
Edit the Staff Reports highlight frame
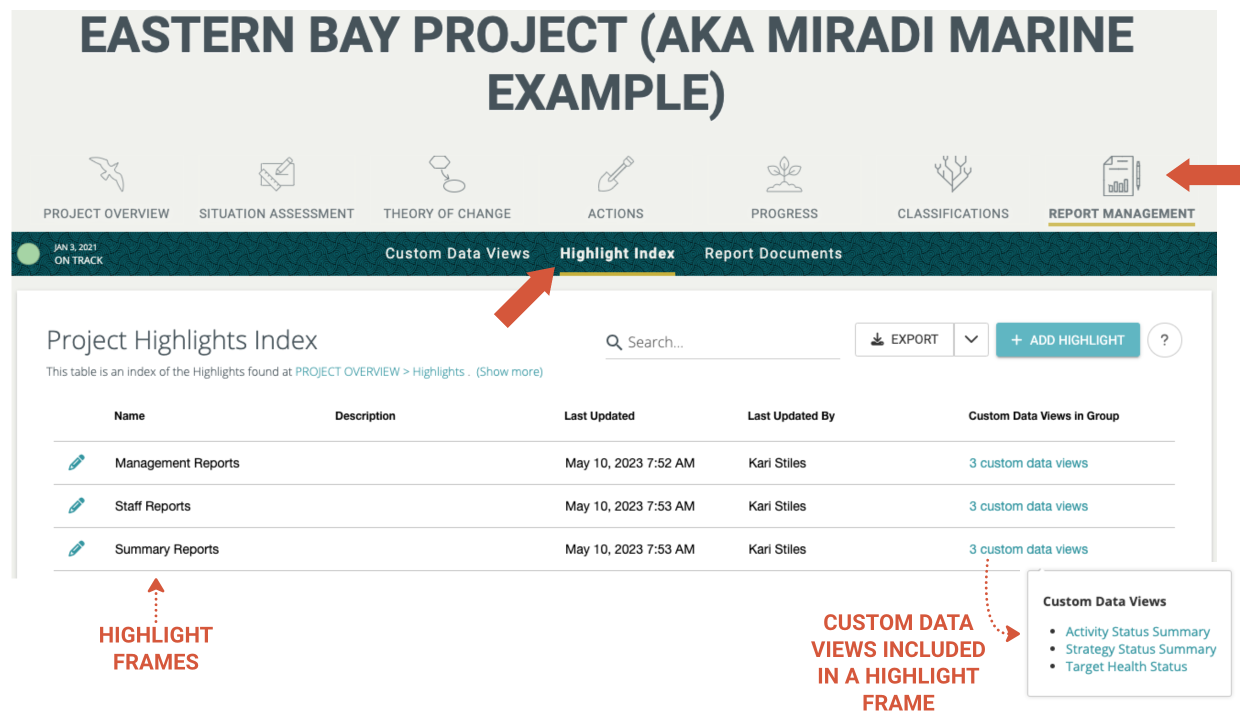click(77, 505)
